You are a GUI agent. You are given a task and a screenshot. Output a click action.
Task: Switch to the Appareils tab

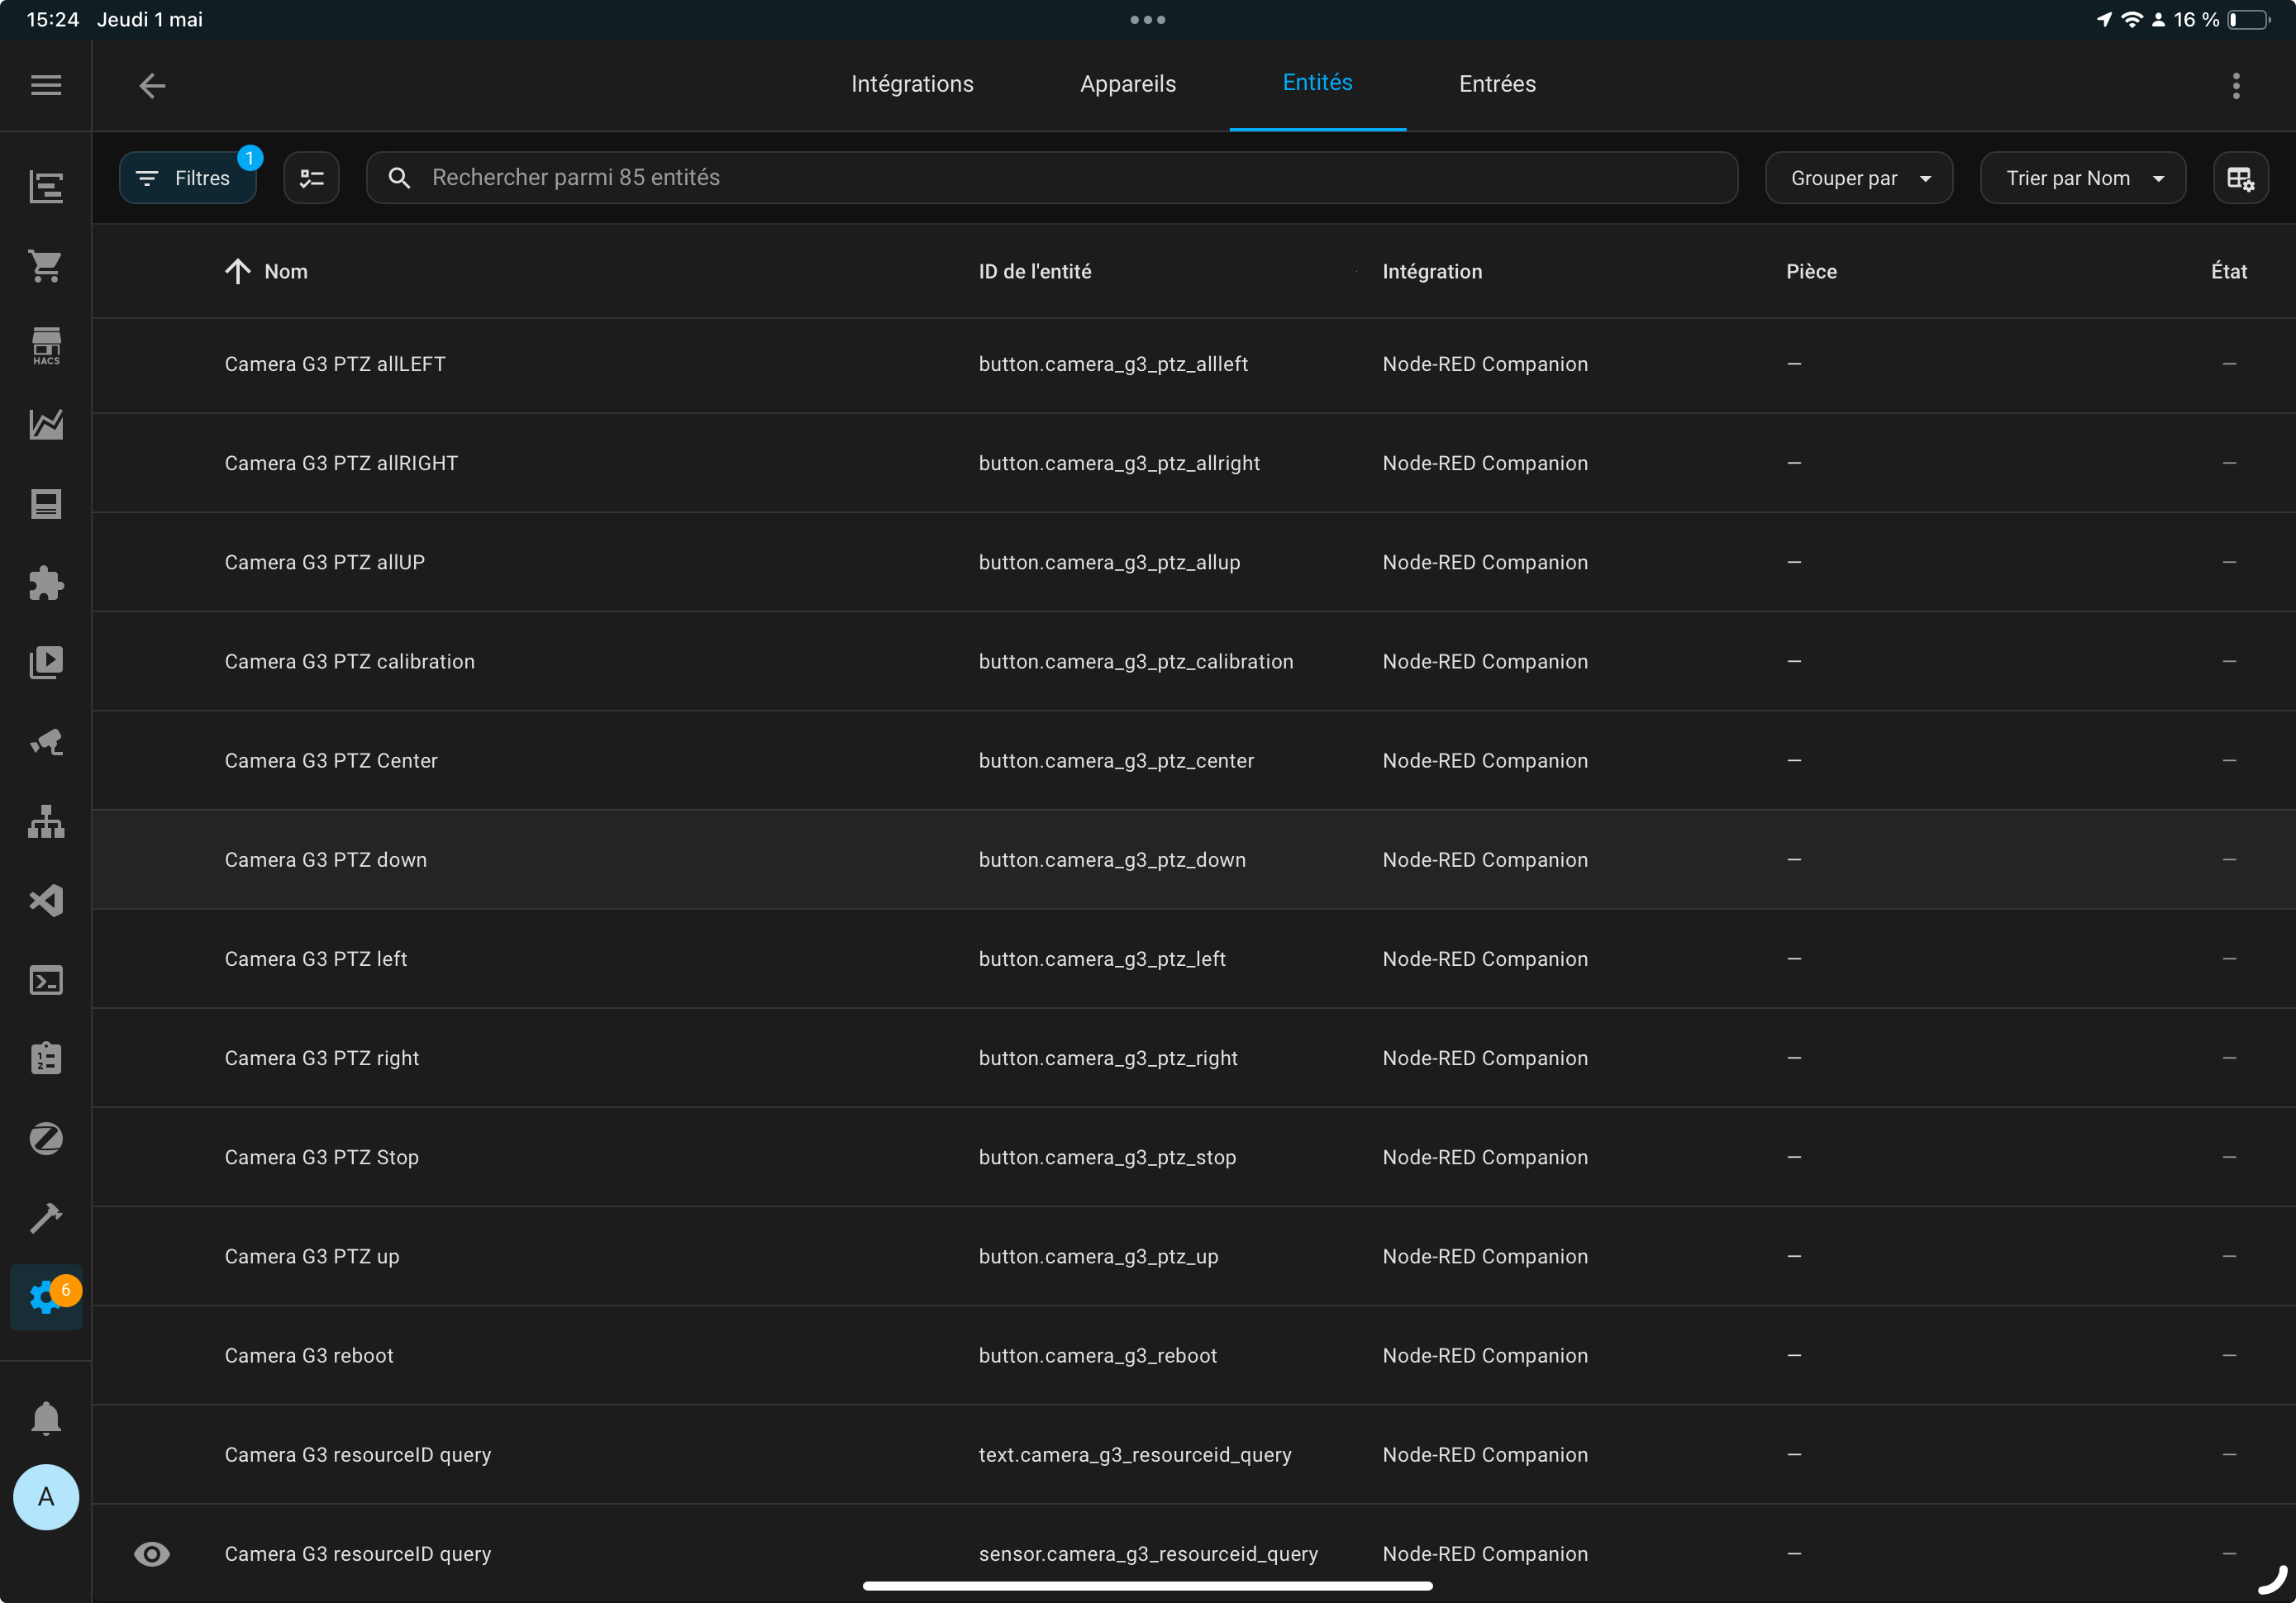point(1128,84)
